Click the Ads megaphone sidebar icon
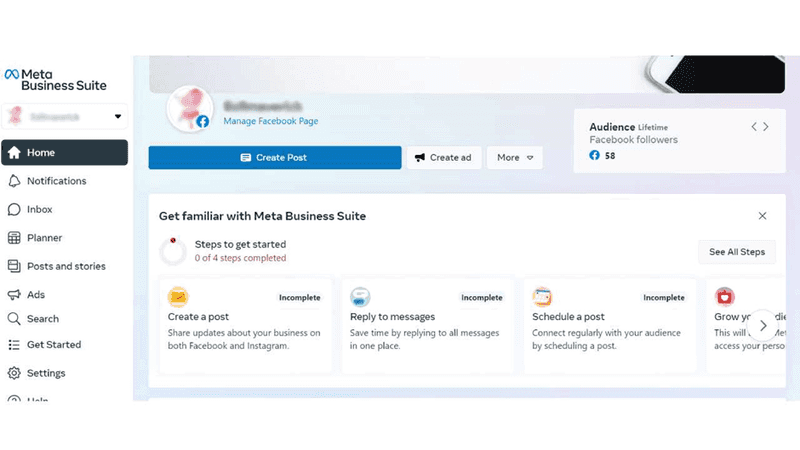Image resolution: width=800 pixels, height=450 pixels. coord(14,294)
